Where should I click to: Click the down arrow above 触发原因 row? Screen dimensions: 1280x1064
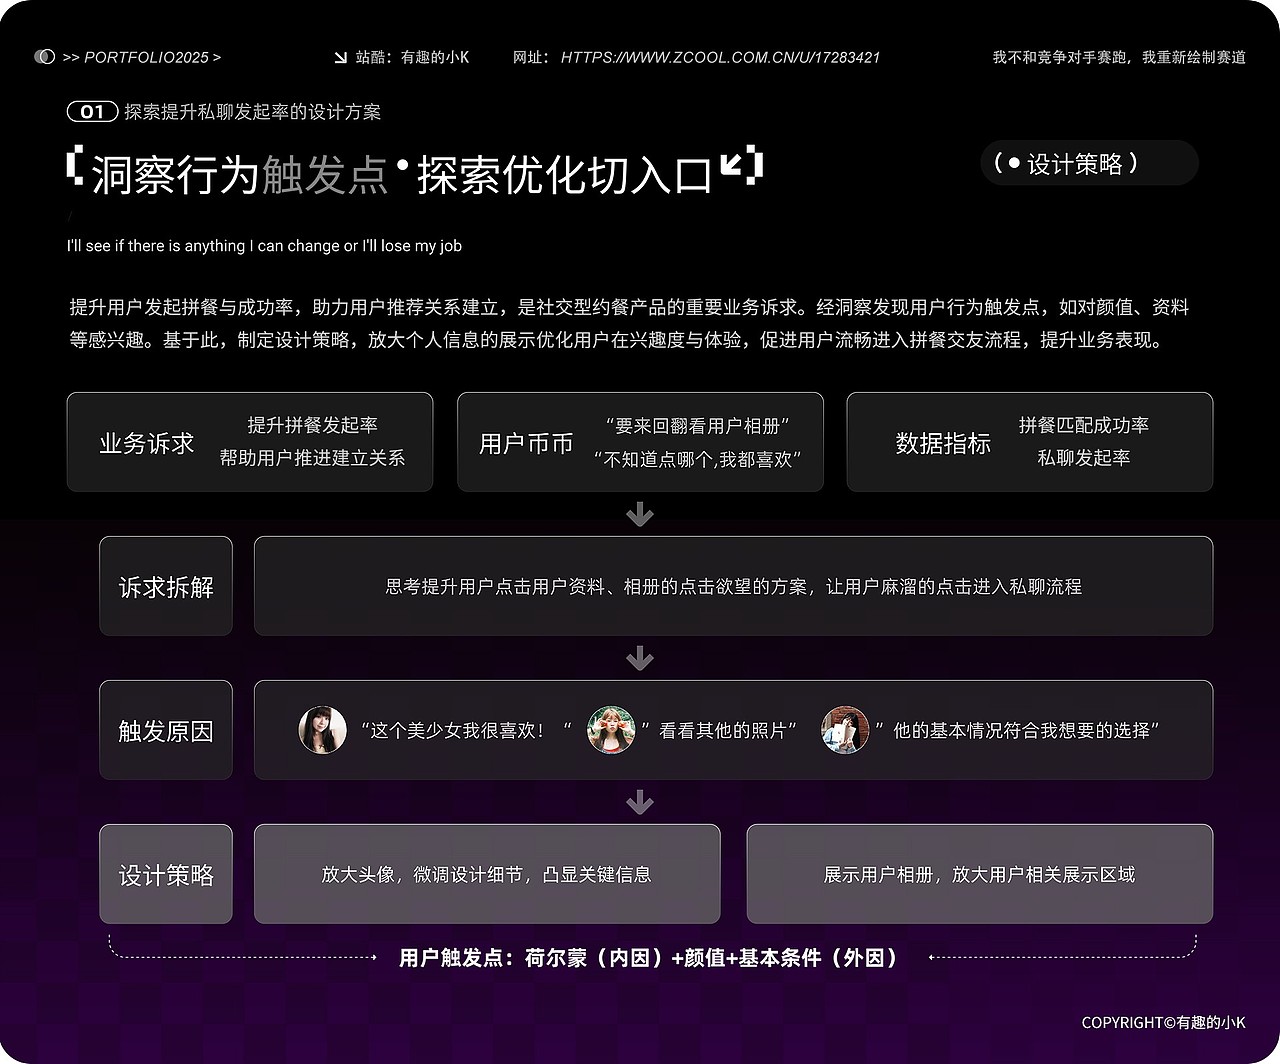(x=640, y=659)
